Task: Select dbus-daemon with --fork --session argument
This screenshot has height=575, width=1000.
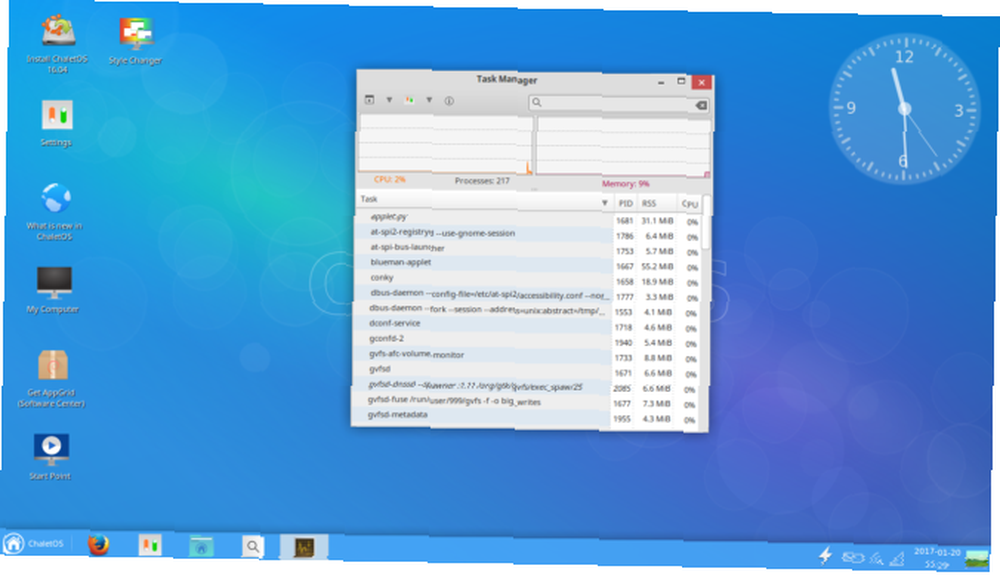Action: (x=526, y=310)
